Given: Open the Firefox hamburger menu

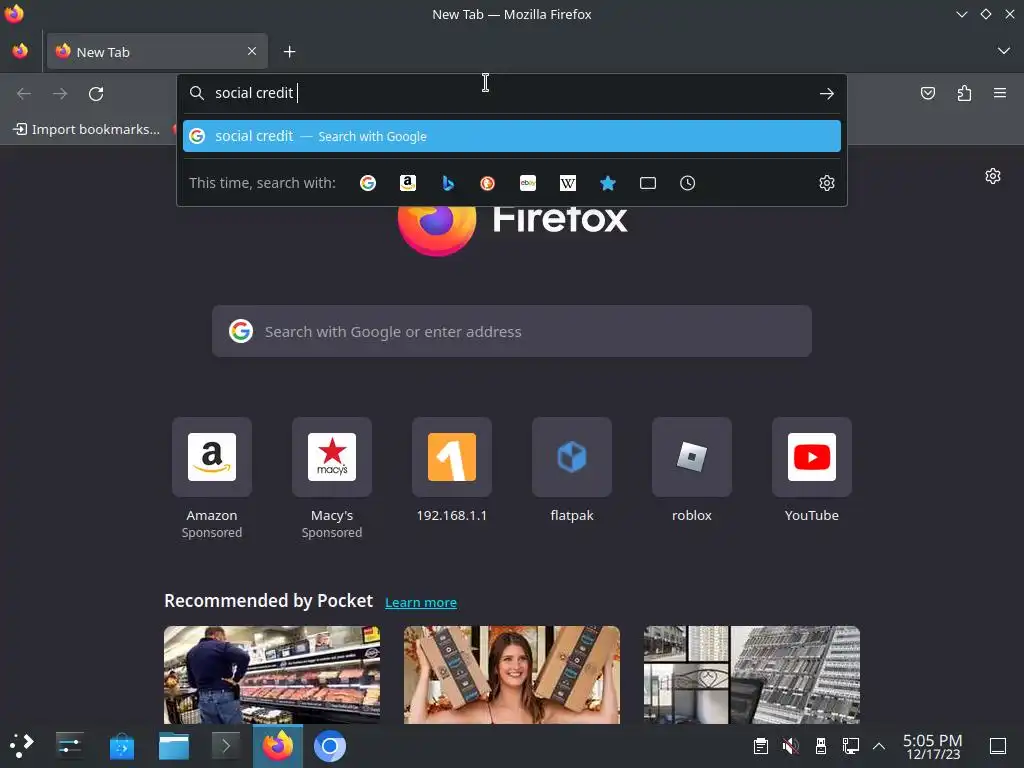Looking at the screenshot, I should click(x=1000, y=93).
